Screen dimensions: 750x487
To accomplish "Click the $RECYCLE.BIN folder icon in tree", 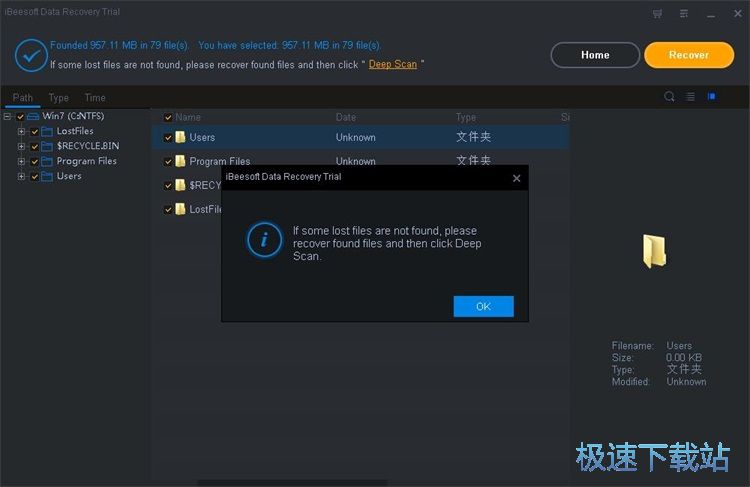I will pos(47,146).
